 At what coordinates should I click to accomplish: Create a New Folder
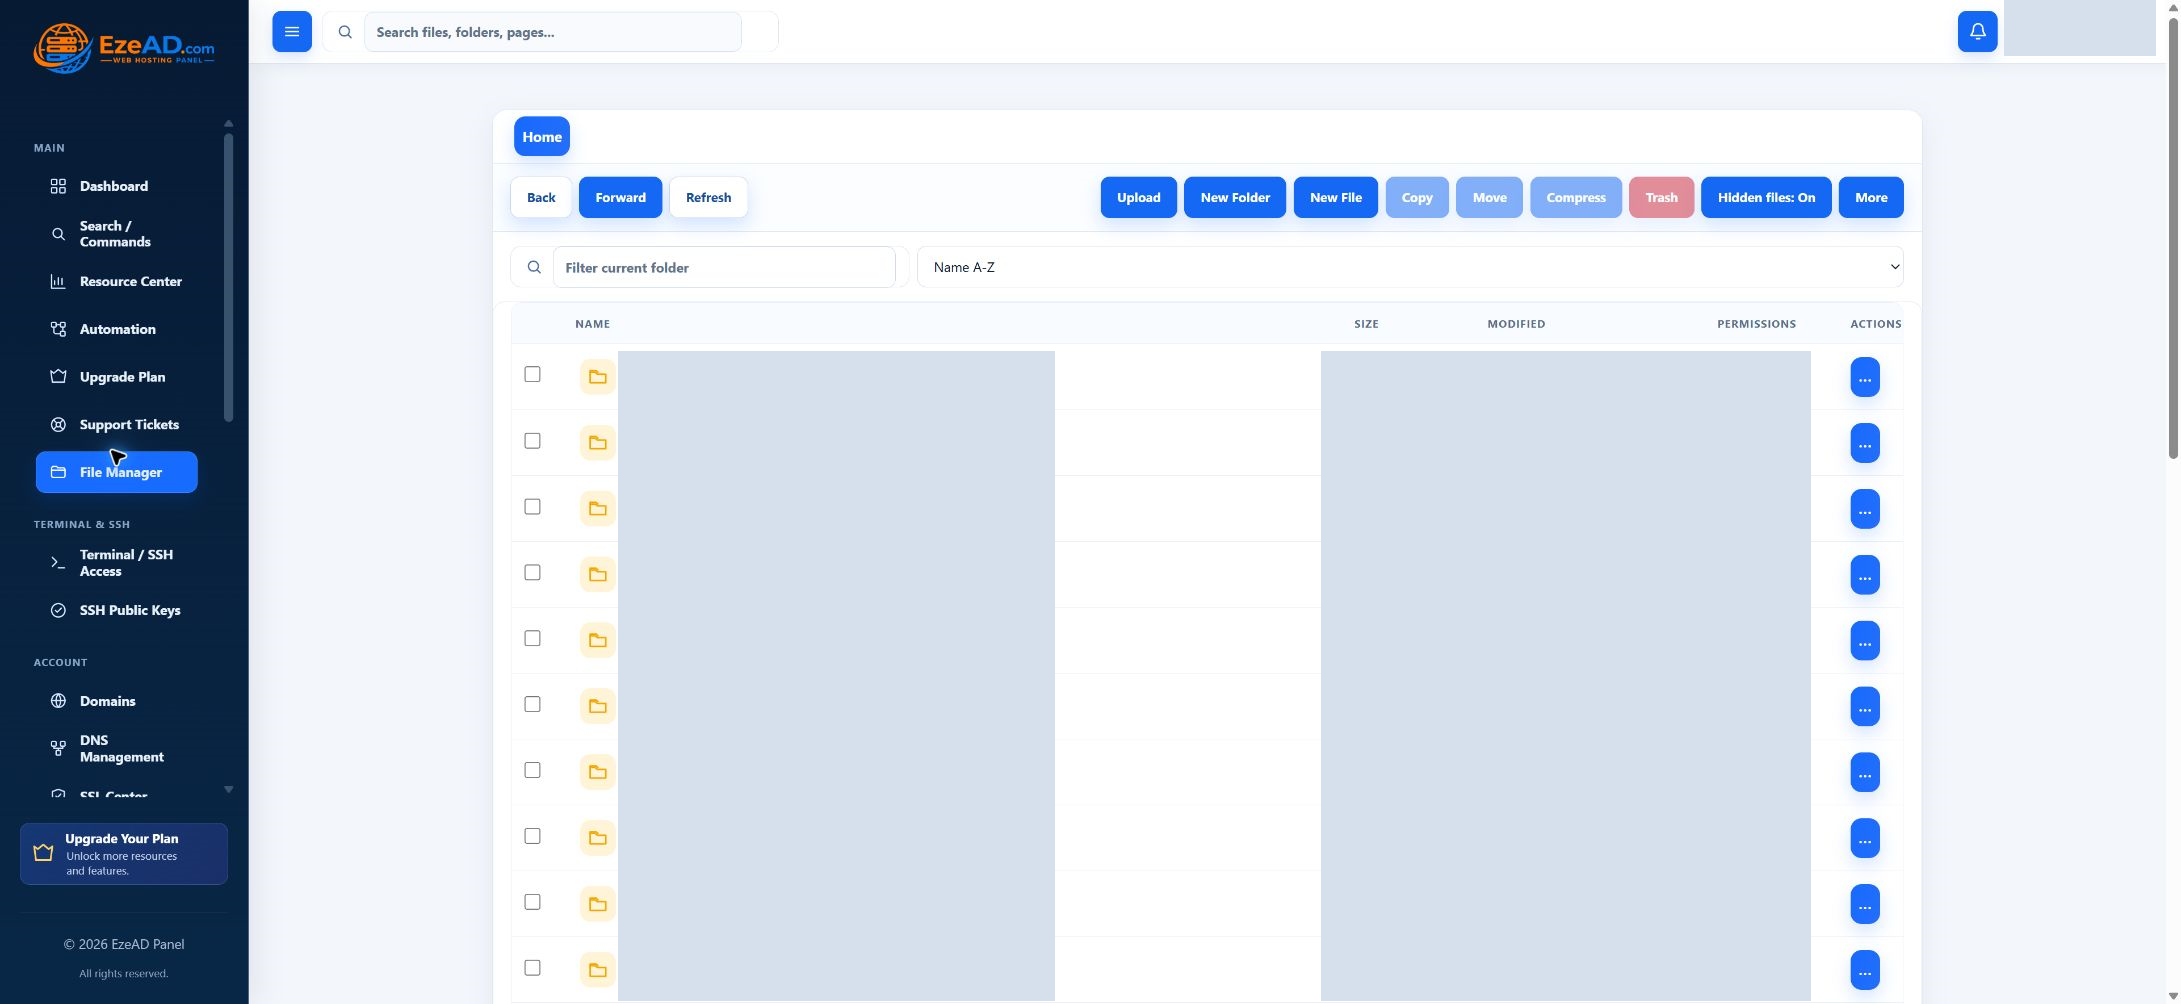pos(1235,197)
